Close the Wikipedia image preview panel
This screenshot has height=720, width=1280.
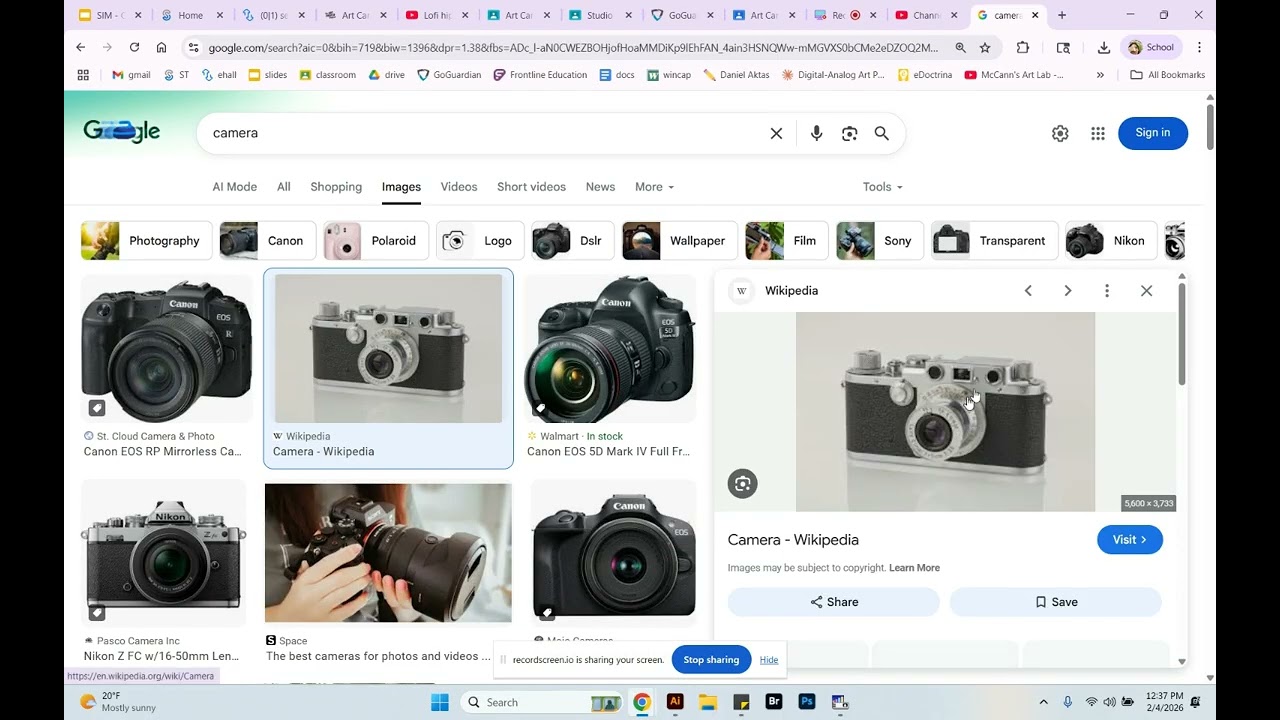1146,291
